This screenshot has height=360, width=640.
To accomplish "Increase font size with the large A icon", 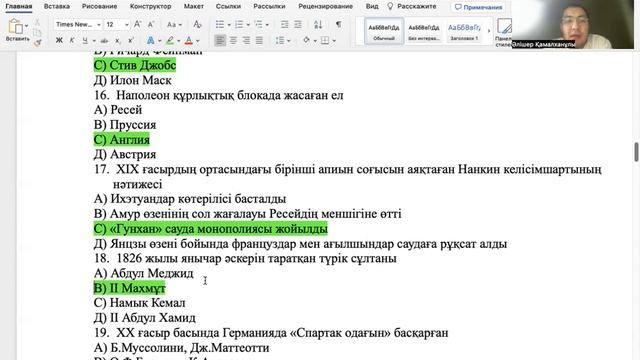I will pos(138,24).
